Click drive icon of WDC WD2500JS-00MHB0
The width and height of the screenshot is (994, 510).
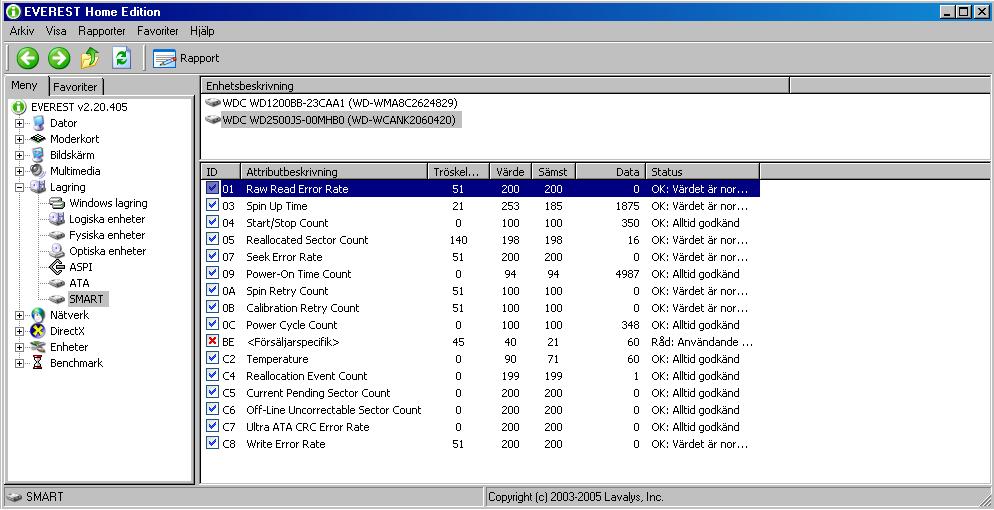pos(213,120)
